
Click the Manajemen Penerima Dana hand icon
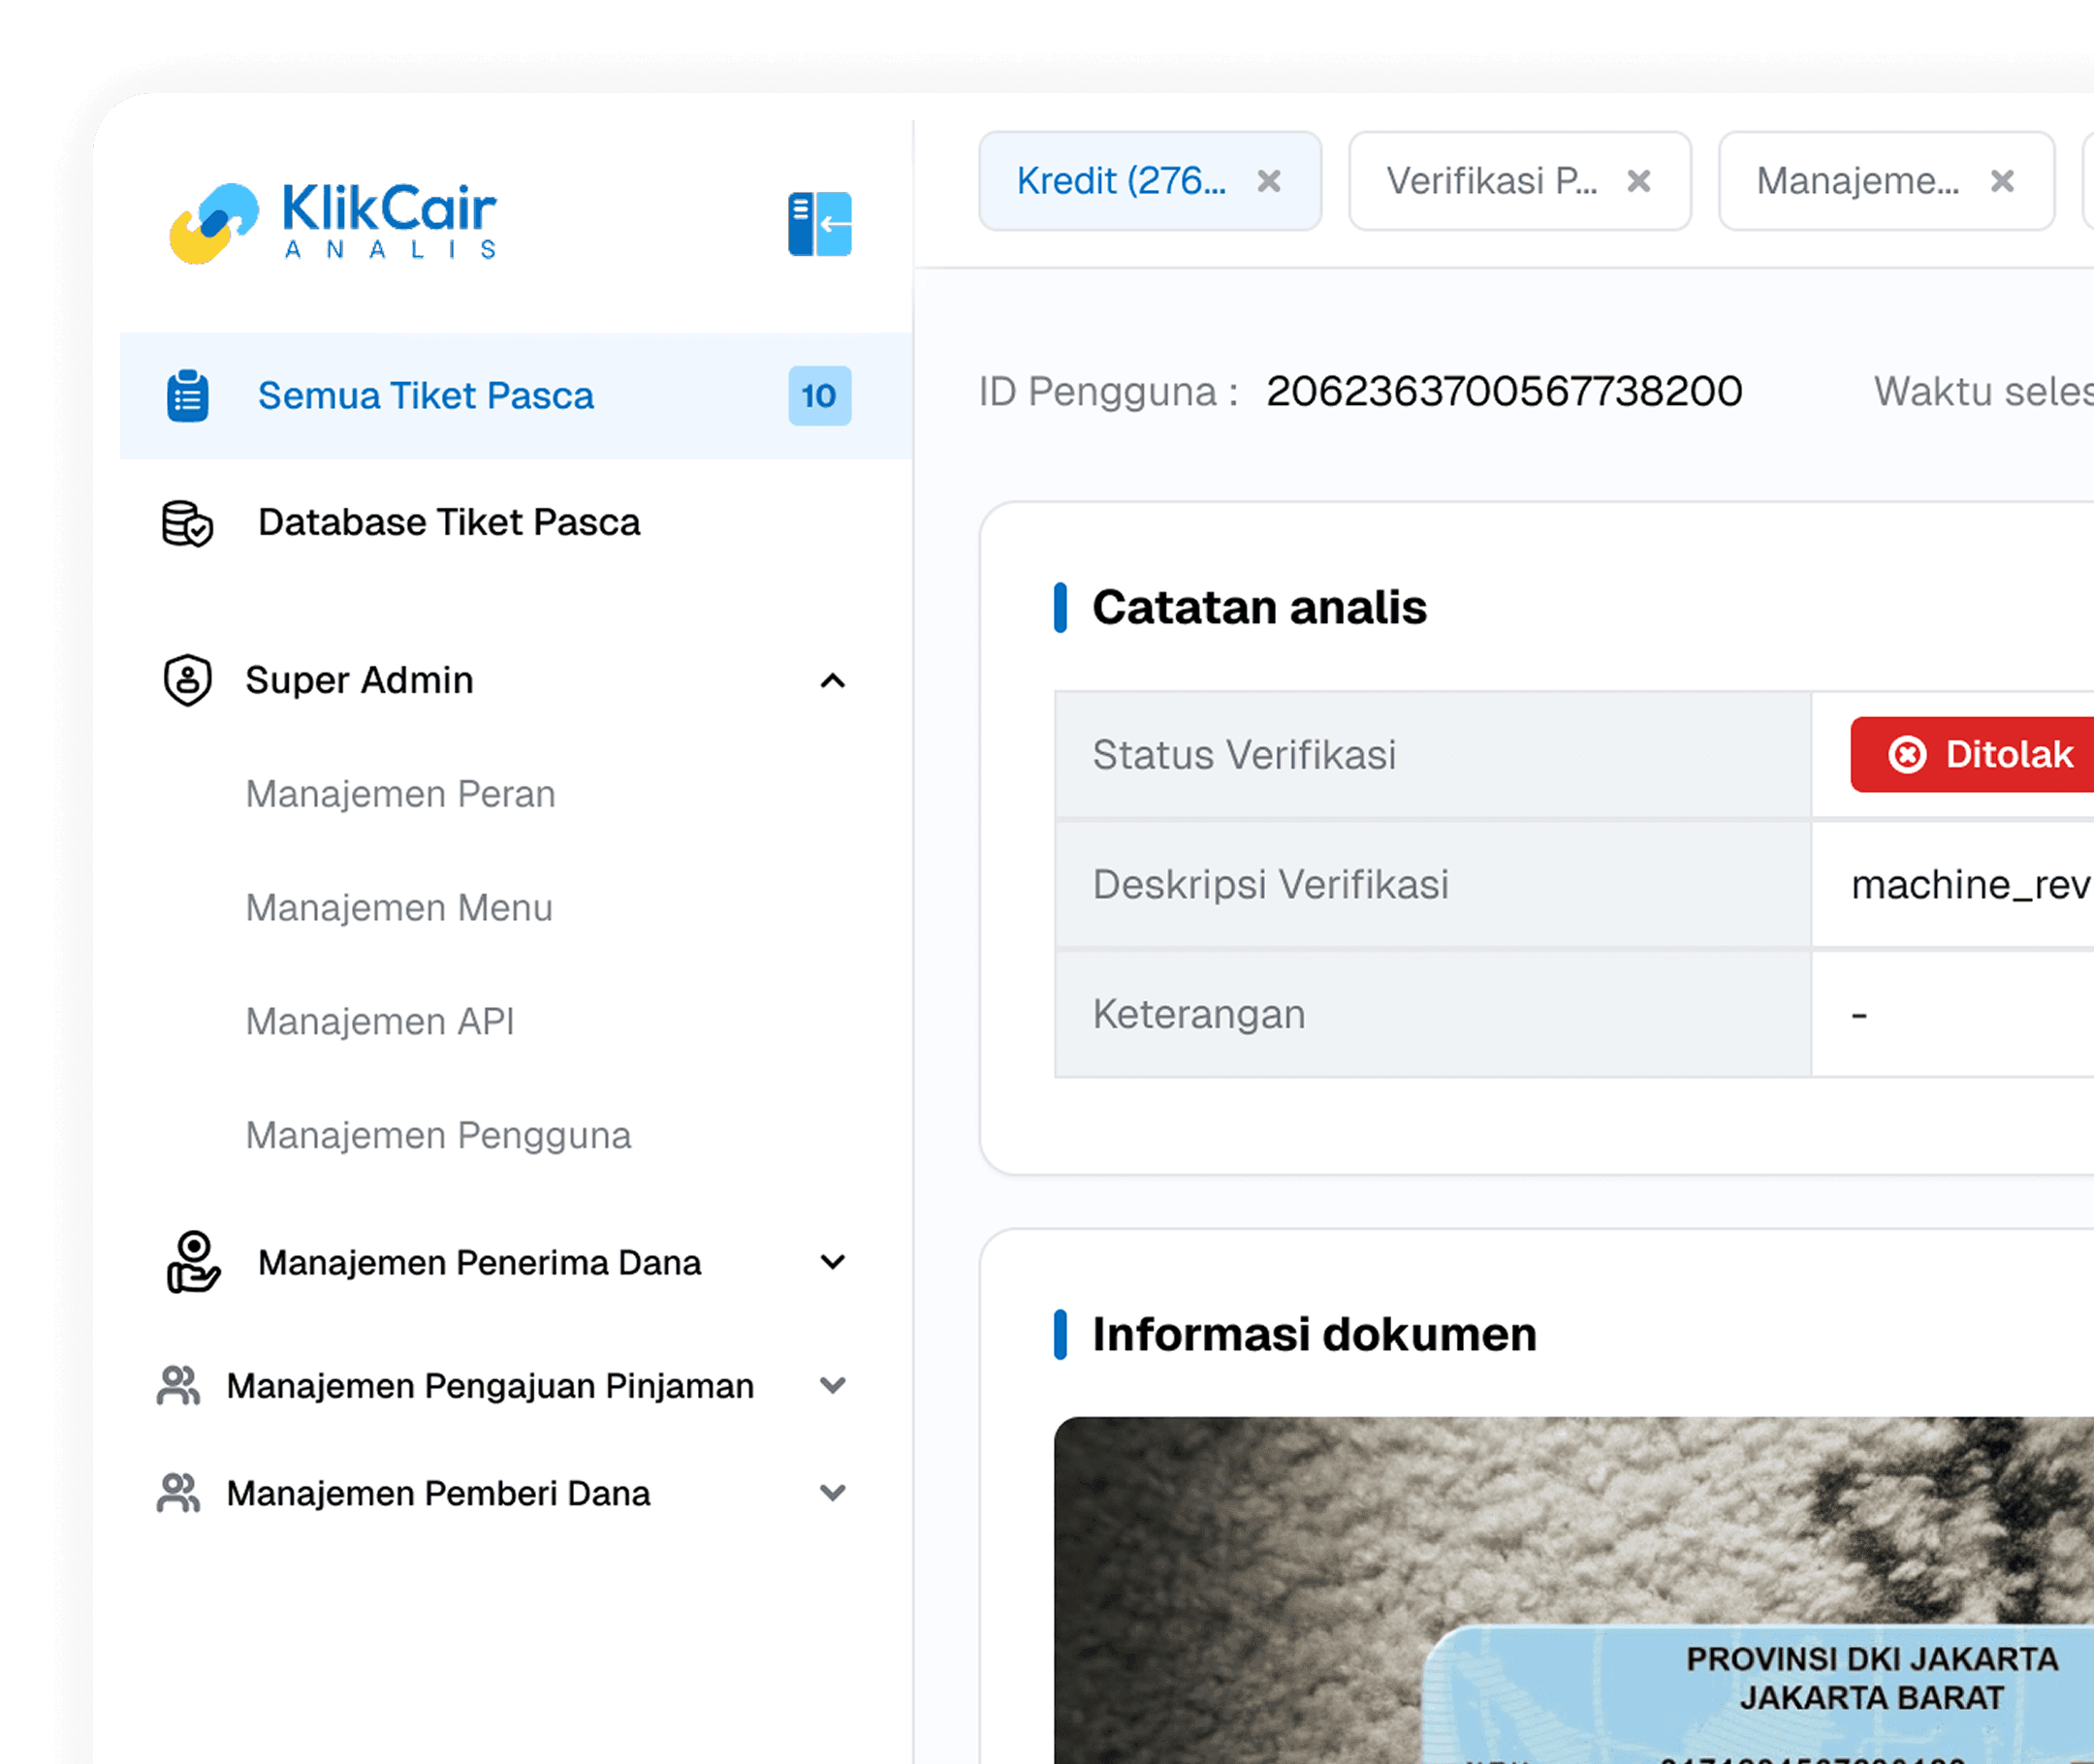coord(192,1262)
